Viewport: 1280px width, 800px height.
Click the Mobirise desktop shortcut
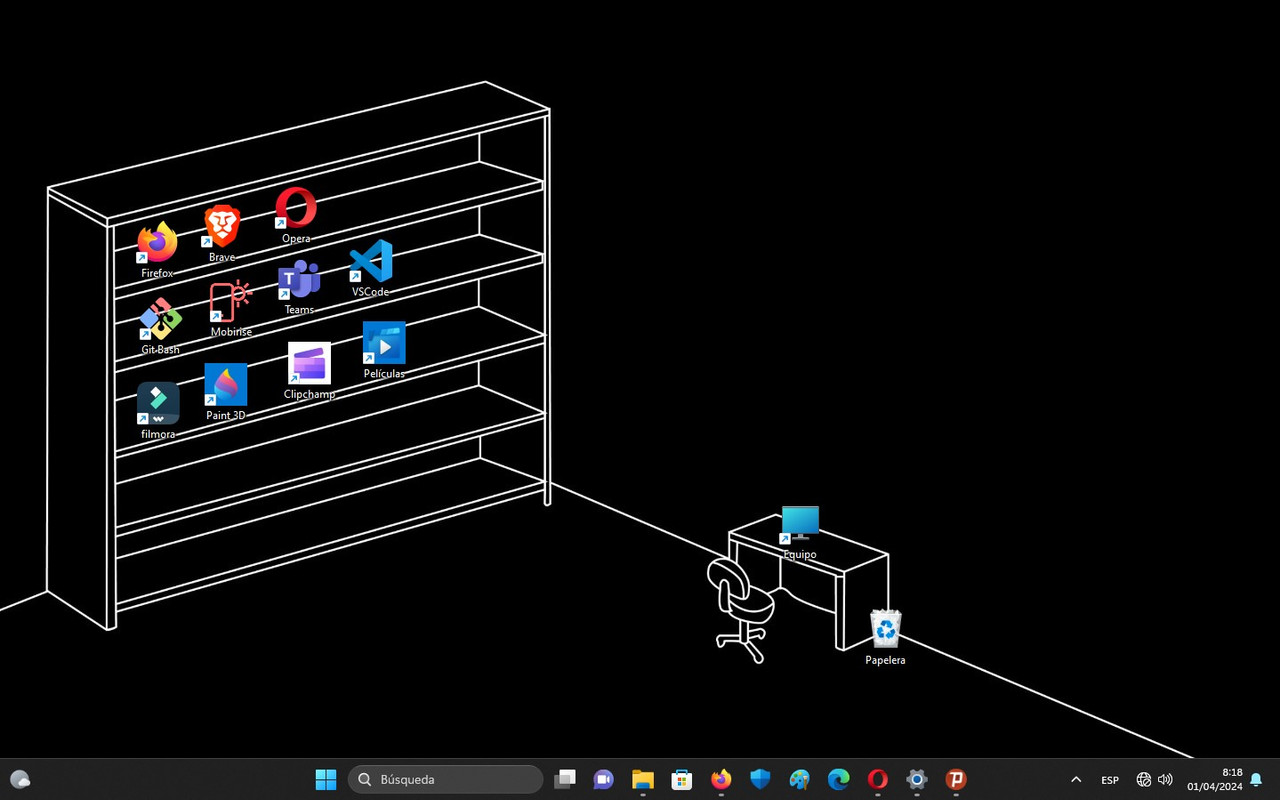point(231,309)
